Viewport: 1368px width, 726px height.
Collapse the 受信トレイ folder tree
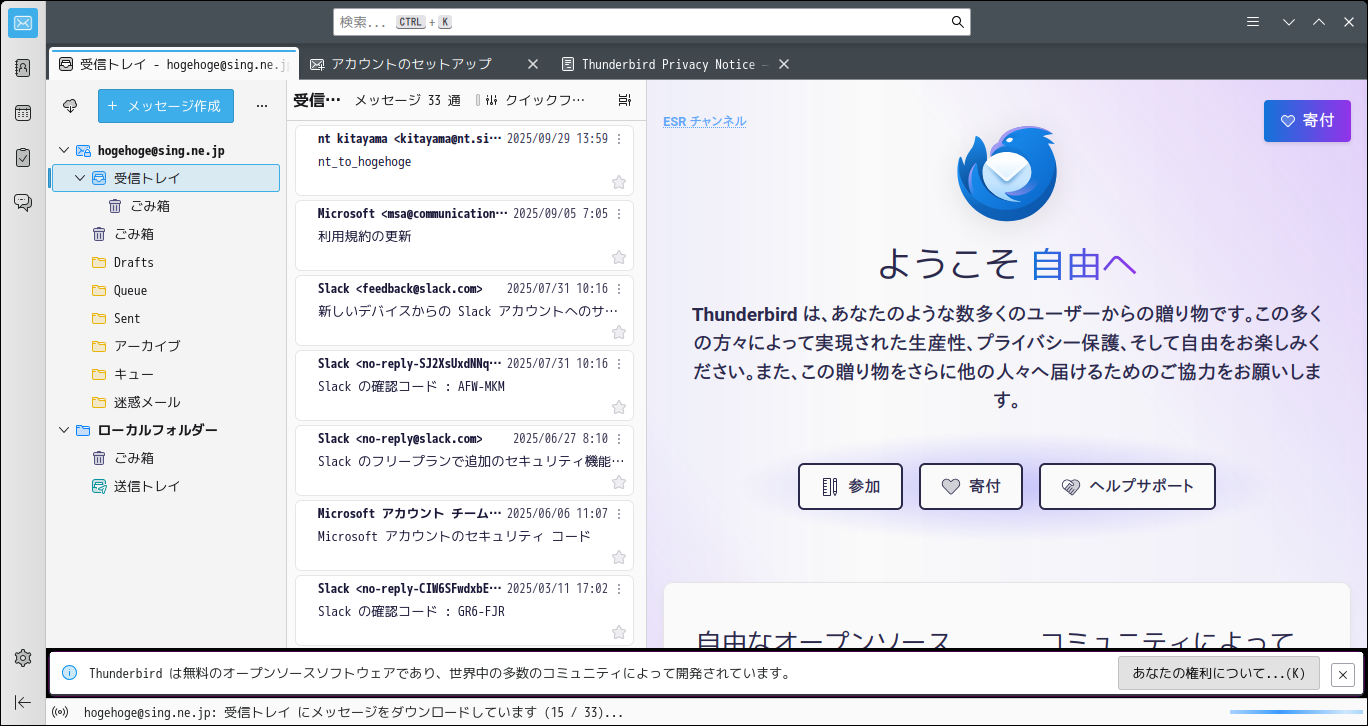80,178
